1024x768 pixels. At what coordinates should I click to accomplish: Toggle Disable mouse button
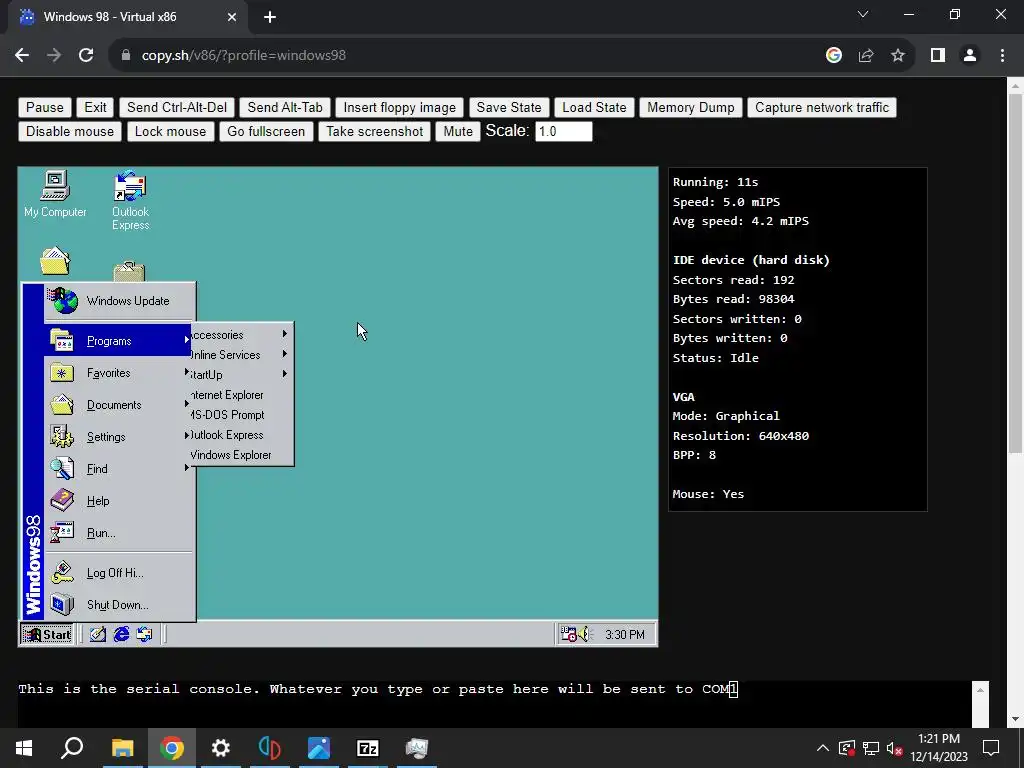point(70,131)
